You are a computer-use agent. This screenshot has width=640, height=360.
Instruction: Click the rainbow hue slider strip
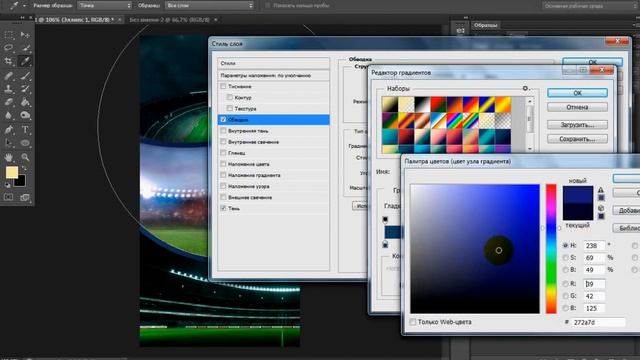point(551,249)
